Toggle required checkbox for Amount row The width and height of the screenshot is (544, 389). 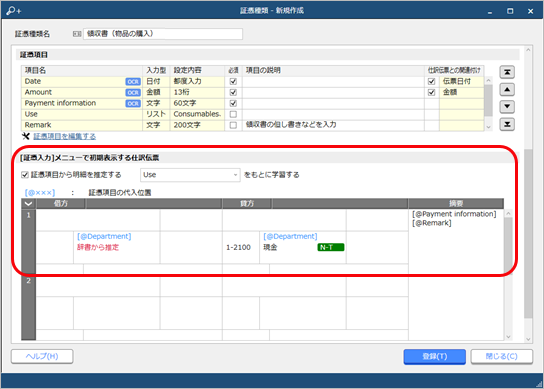point(233,92)
